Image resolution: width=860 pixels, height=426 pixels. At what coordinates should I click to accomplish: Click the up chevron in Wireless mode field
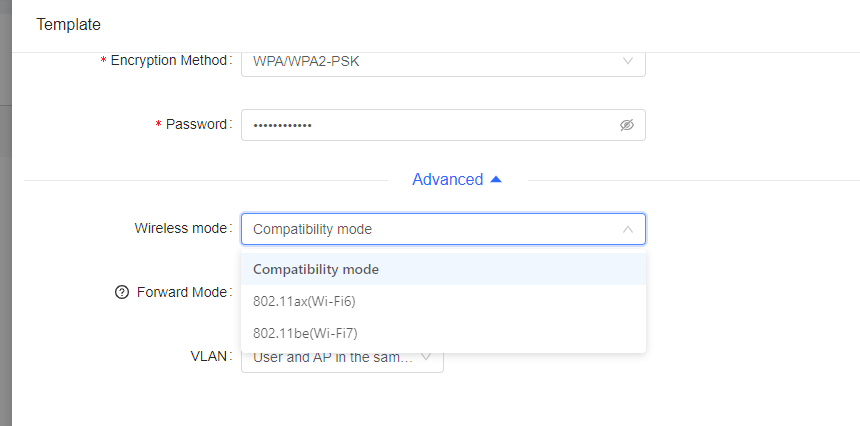pos(628,229)
